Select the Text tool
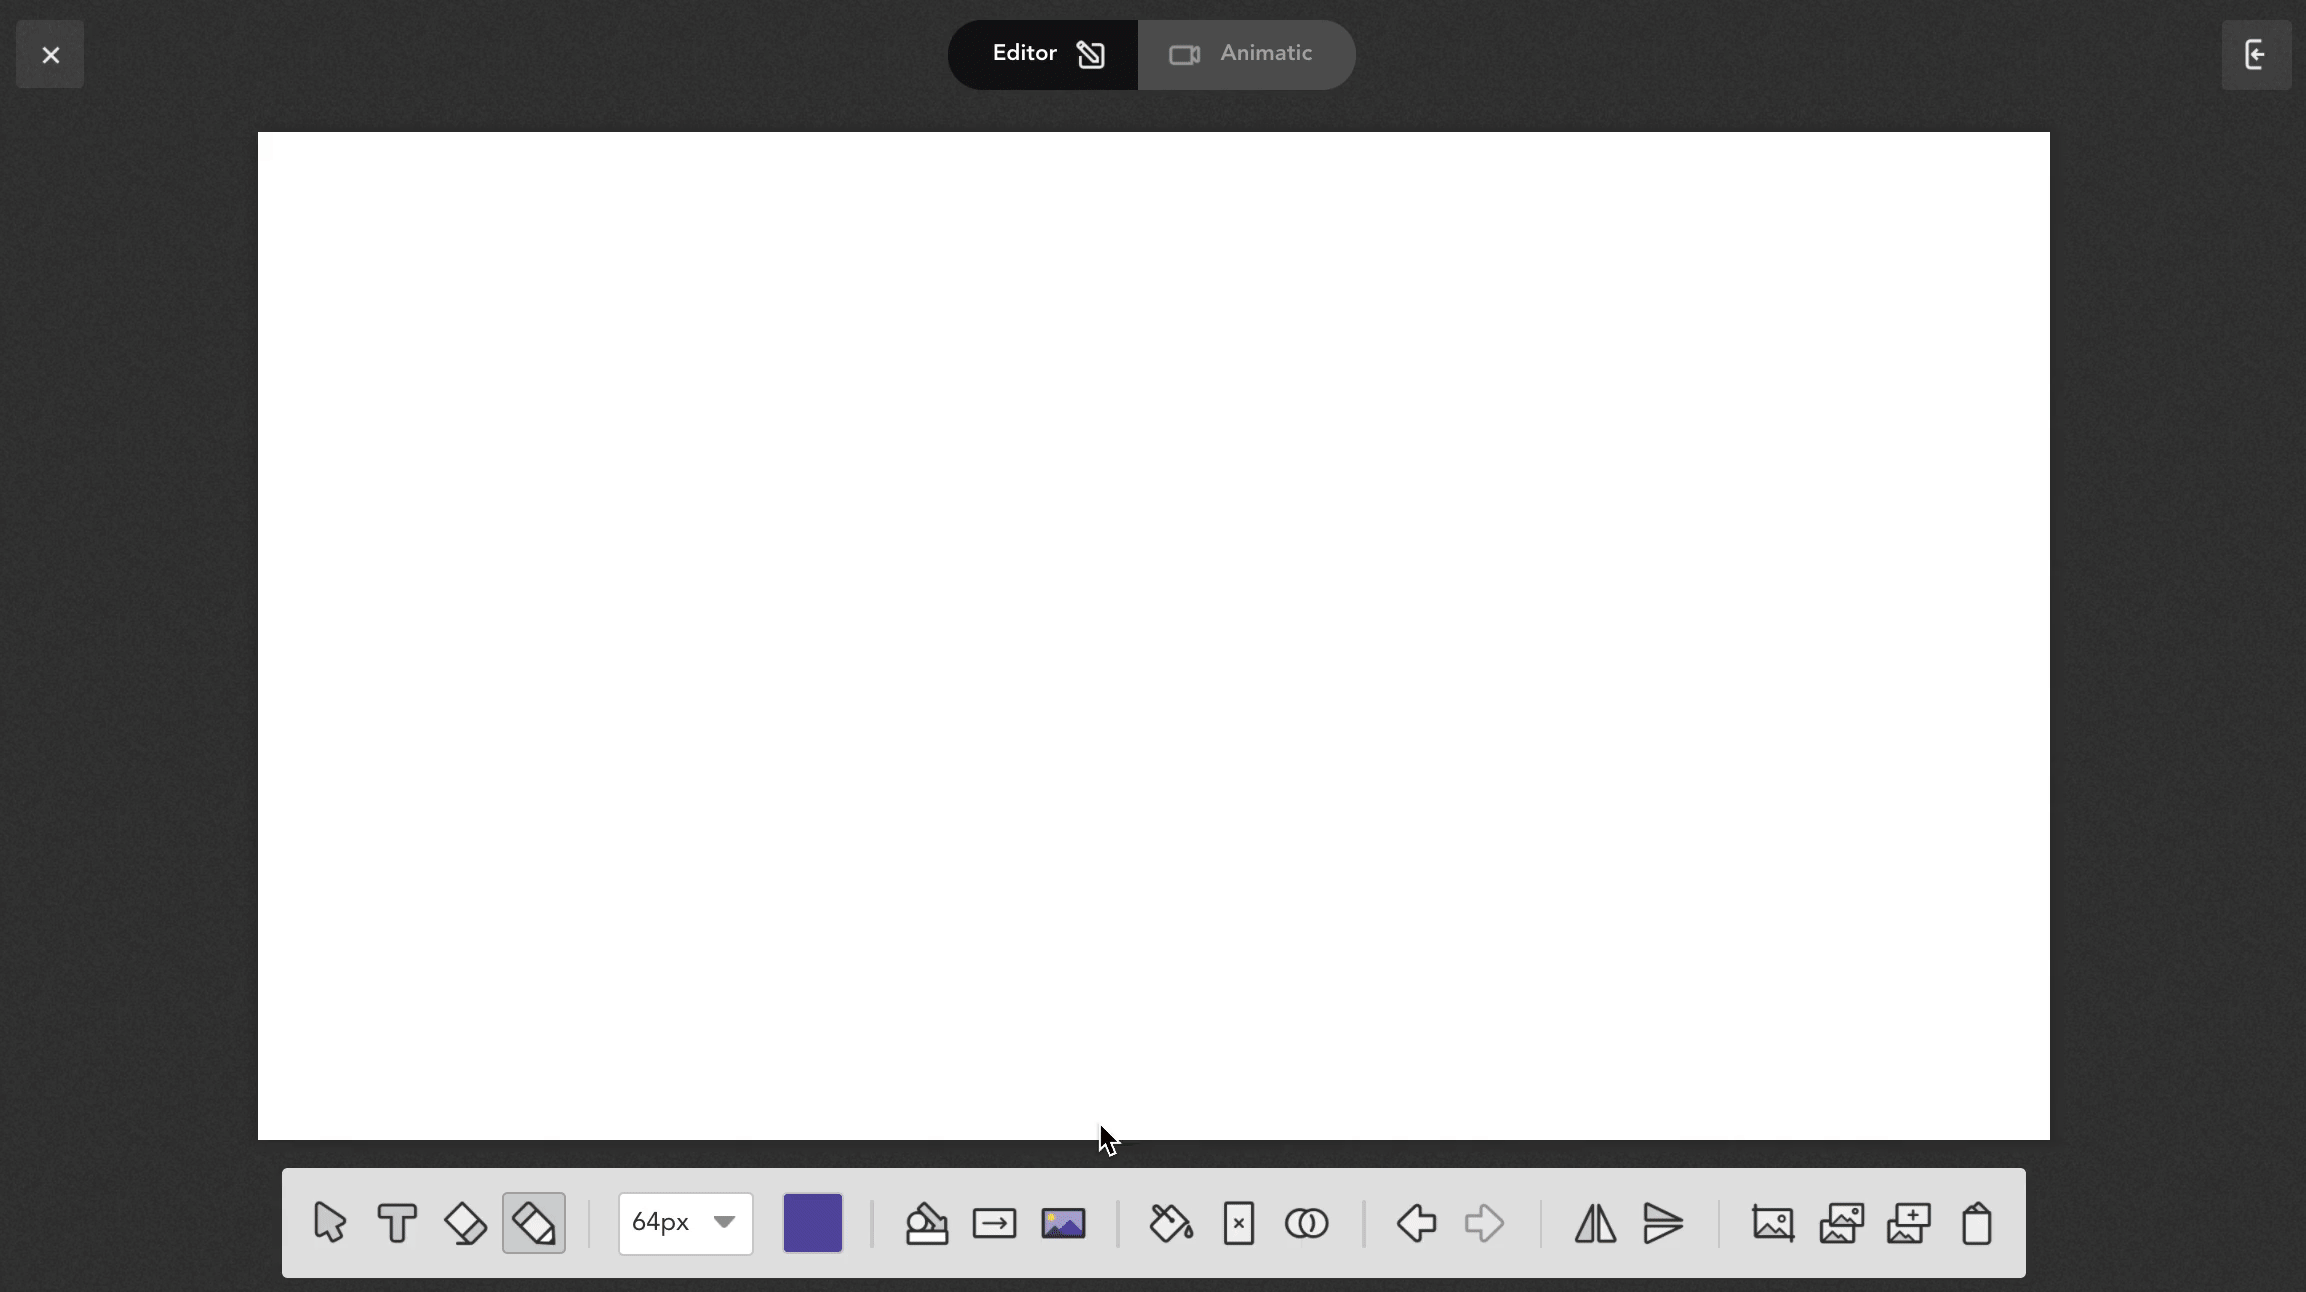The height and width of the screenshot is (1292, 2306). coord(397,1223)
